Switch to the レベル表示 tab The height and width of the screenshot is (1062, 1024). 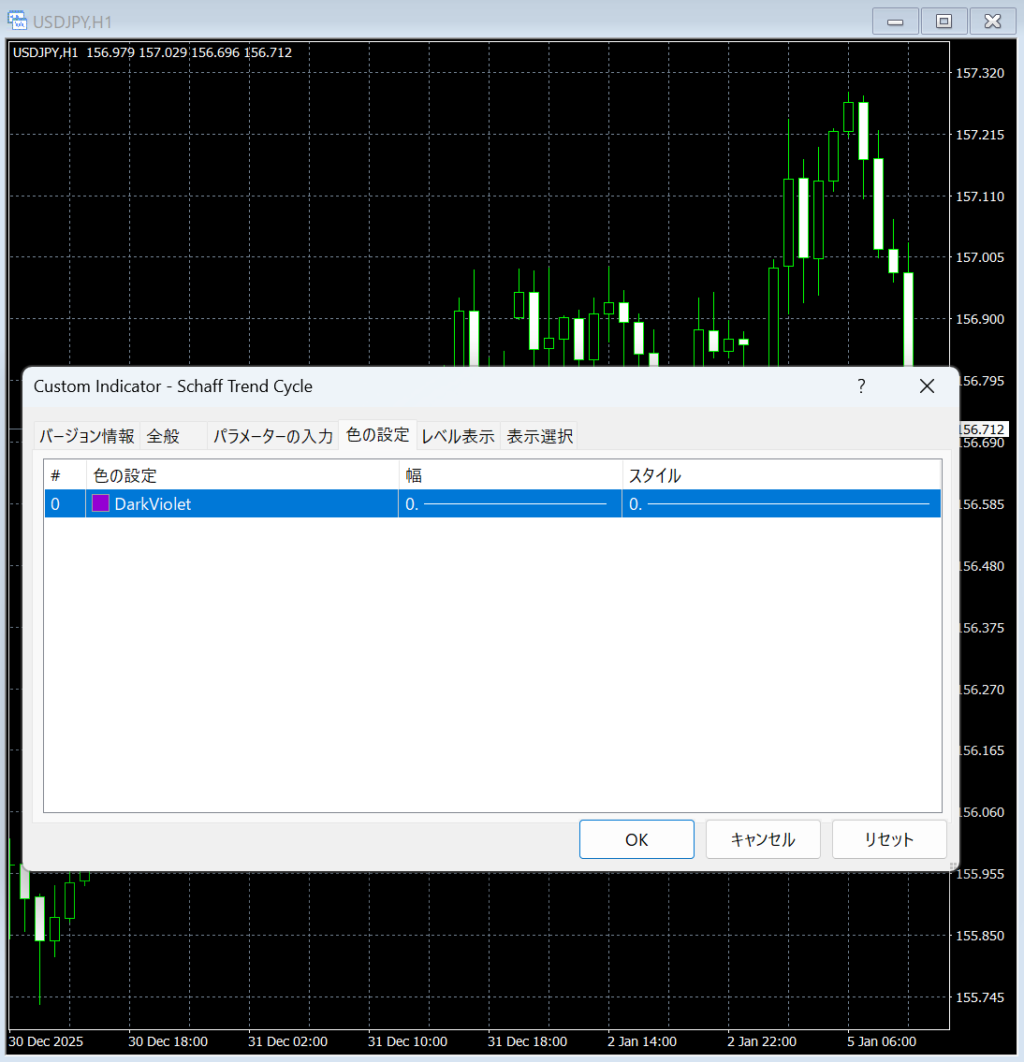(x=458, y=436)
